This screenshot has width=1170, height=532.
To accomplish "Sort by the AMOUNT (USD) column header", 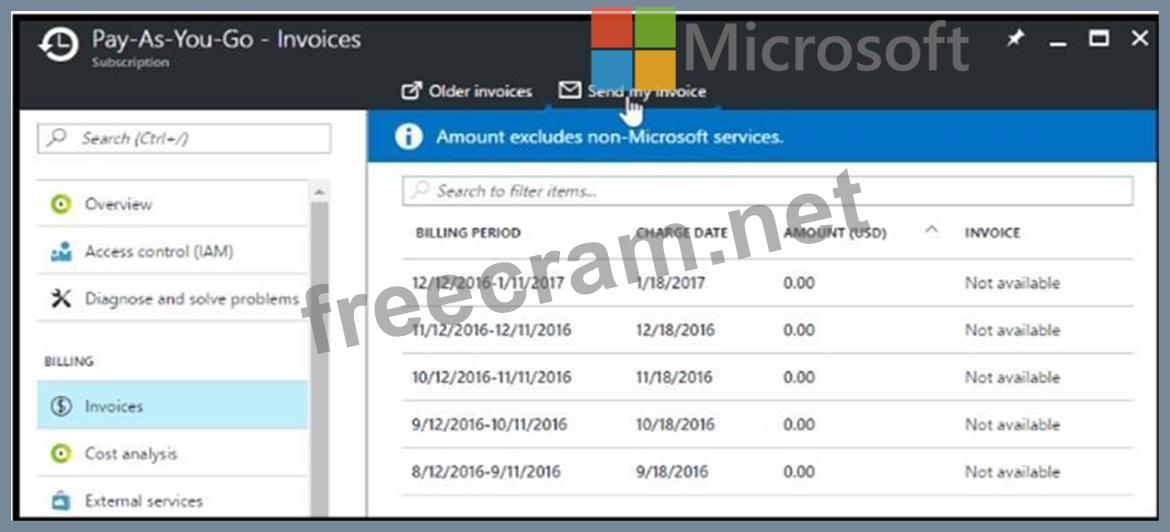I will point(835,233).
